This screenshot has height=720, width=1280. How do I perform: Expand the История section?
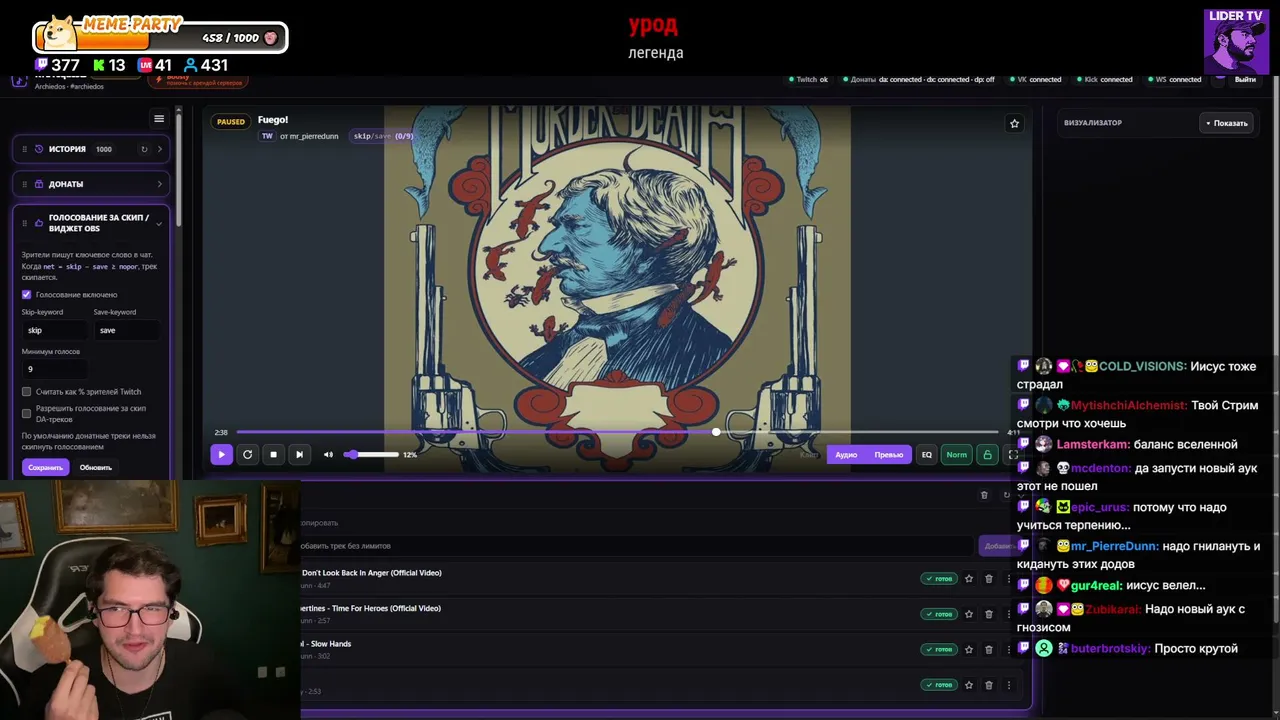coord(160,149)
